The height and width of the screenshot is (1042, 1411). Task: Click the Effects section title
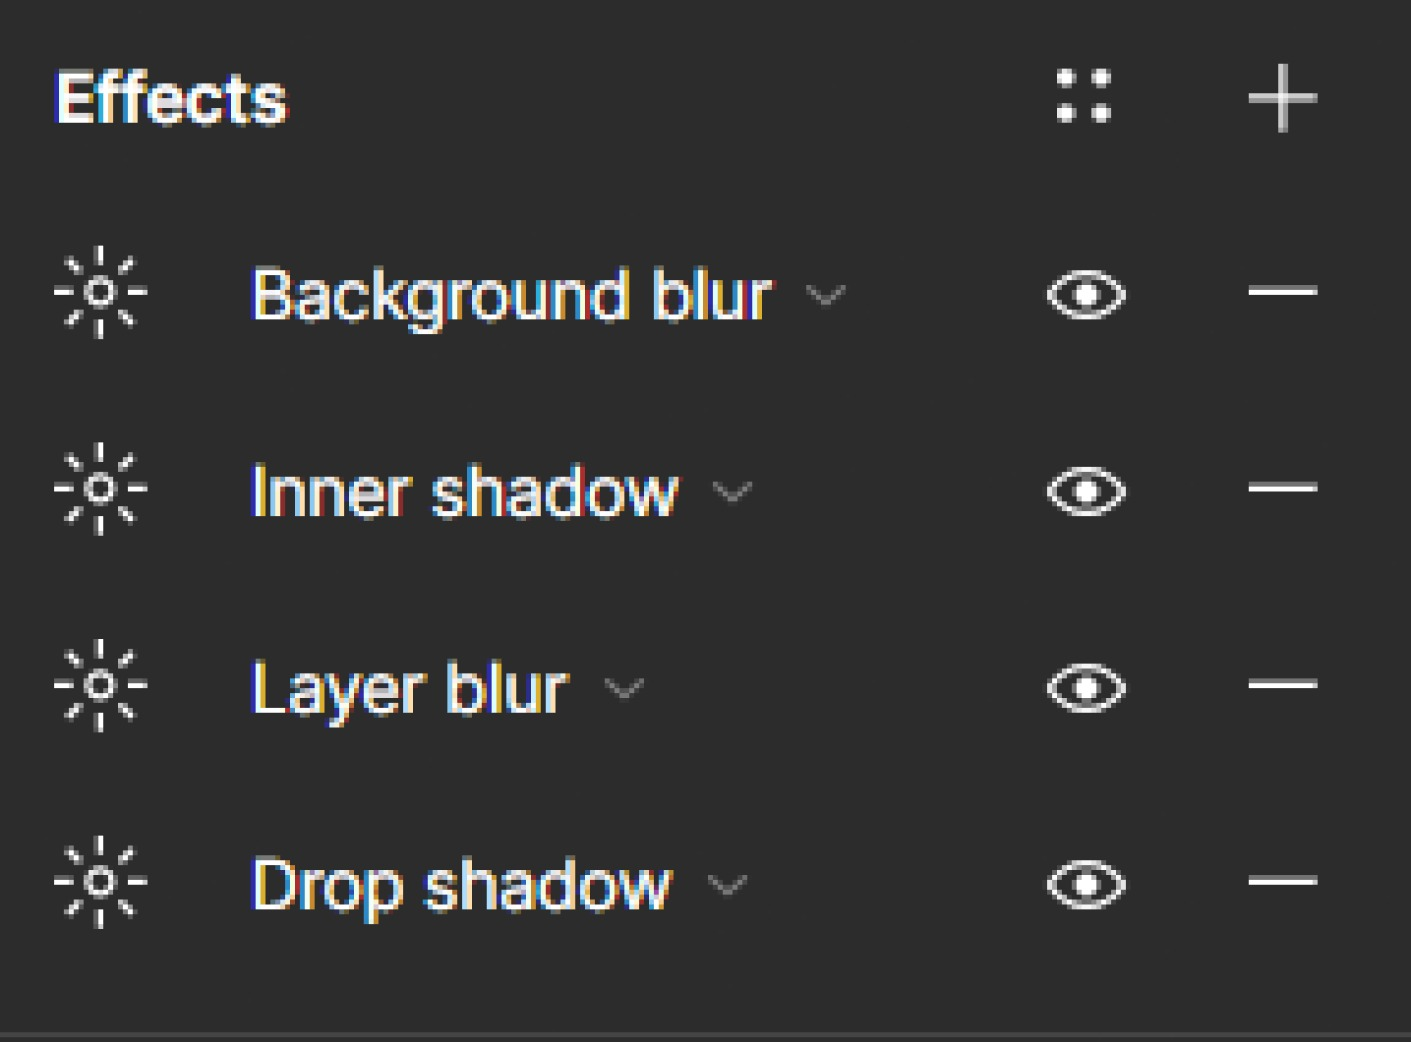(x=171, y=98)
